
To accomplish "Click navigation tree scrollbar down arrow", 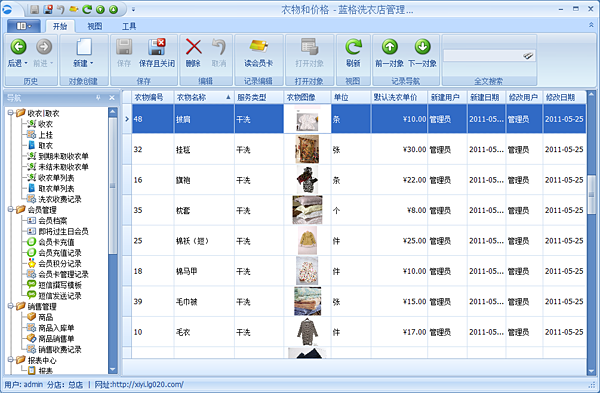I will [112, 370].
